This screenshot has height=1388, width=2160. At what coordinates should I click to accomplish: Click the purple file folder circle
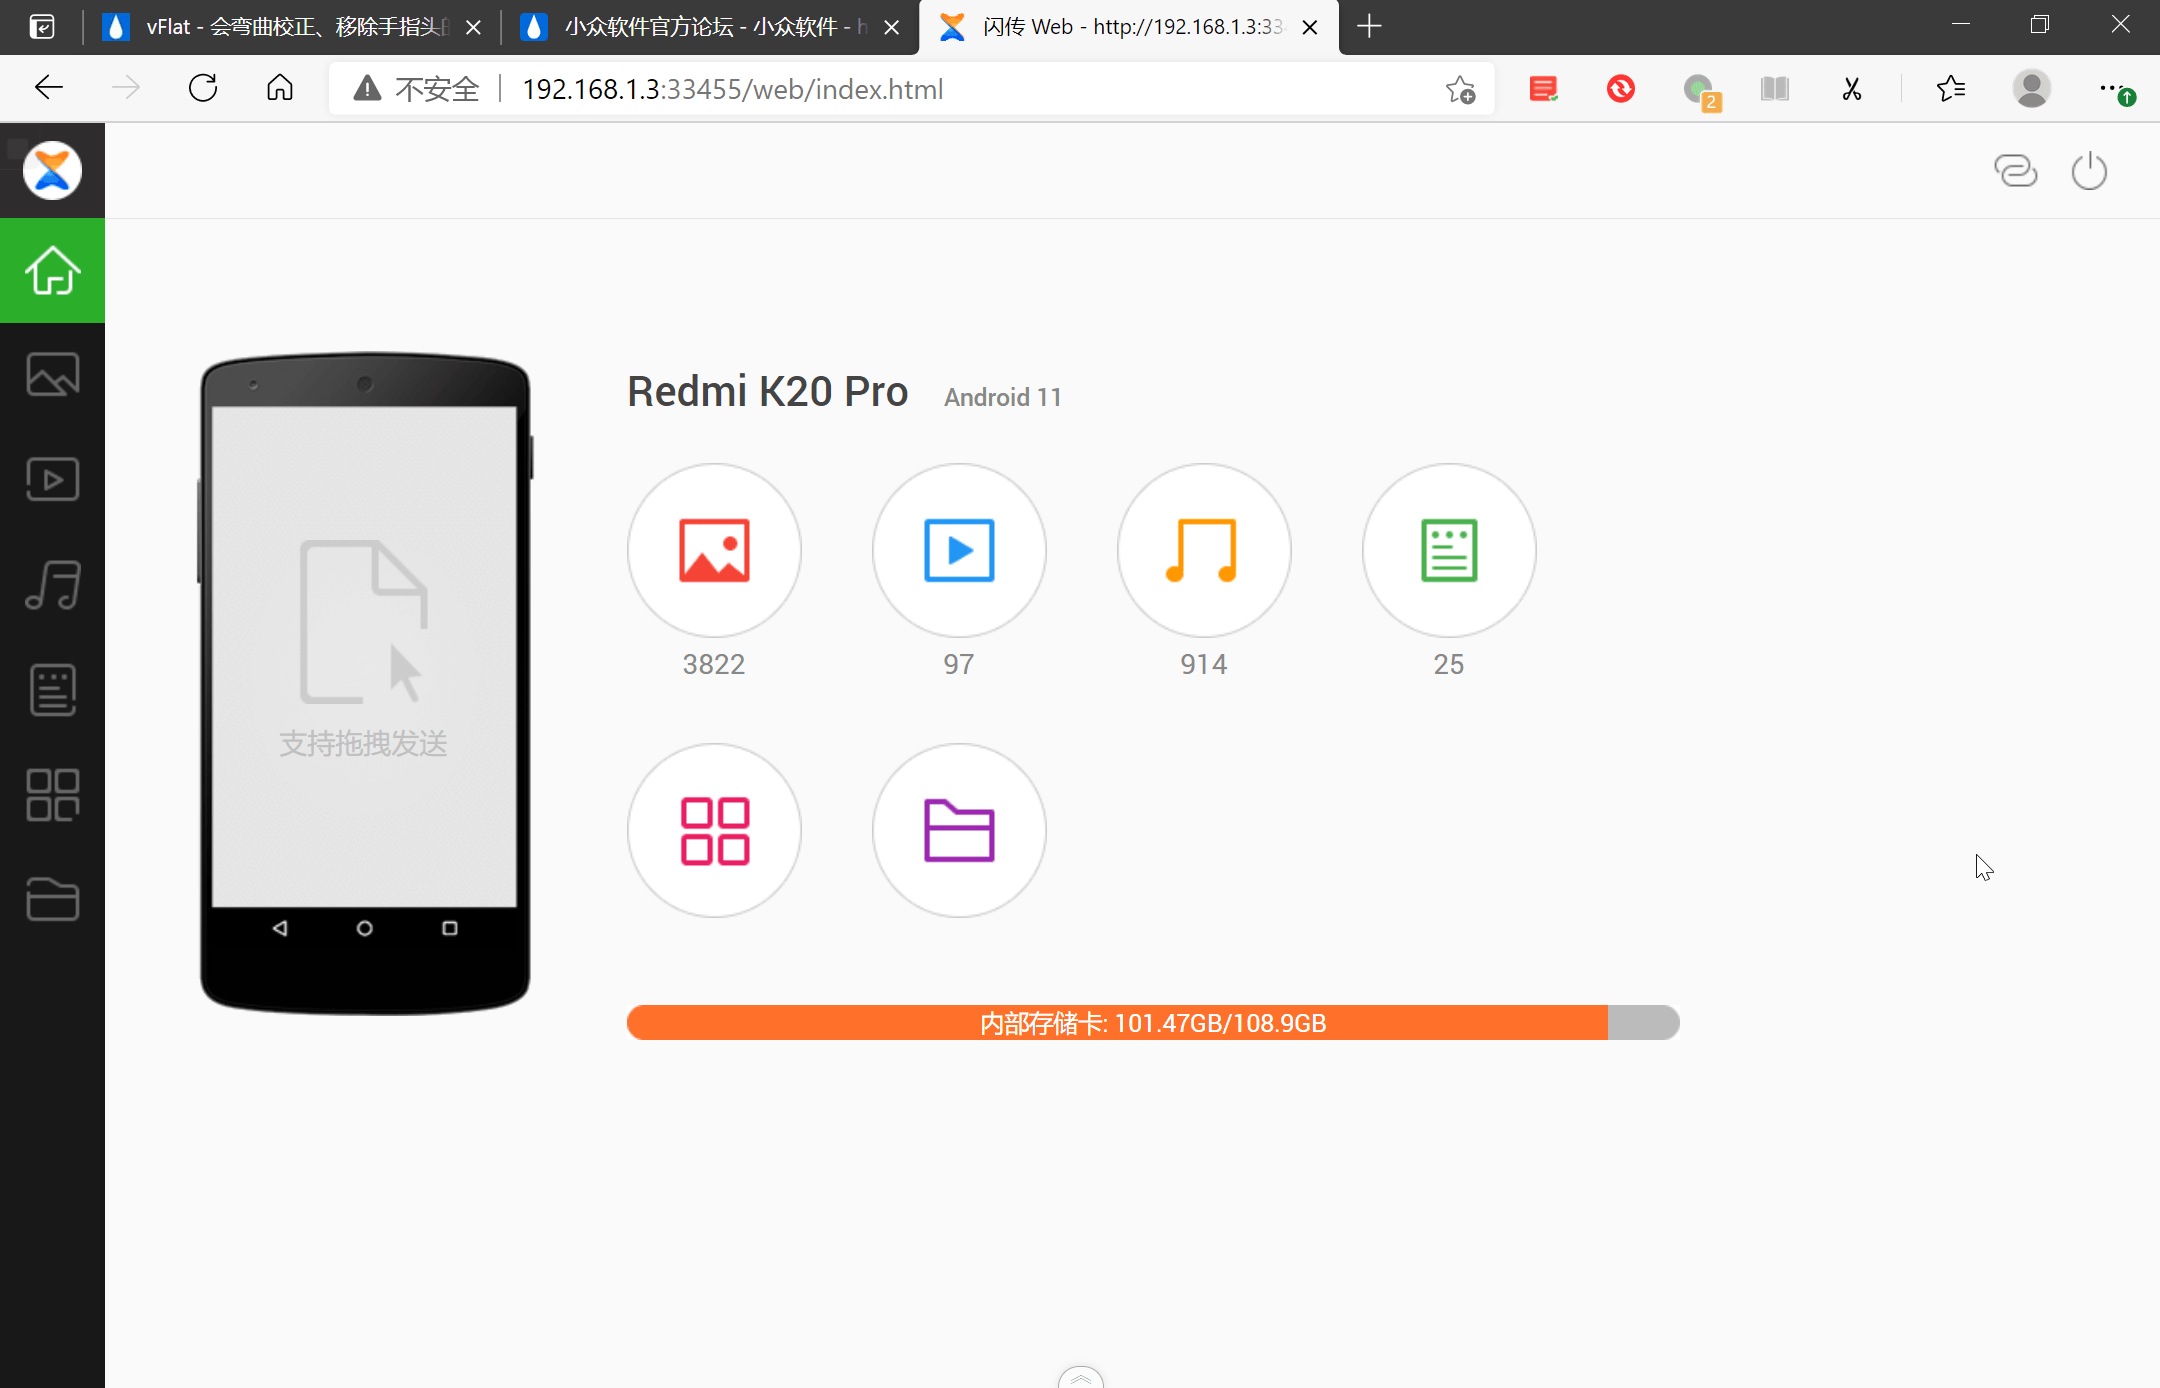coord(959,830)
